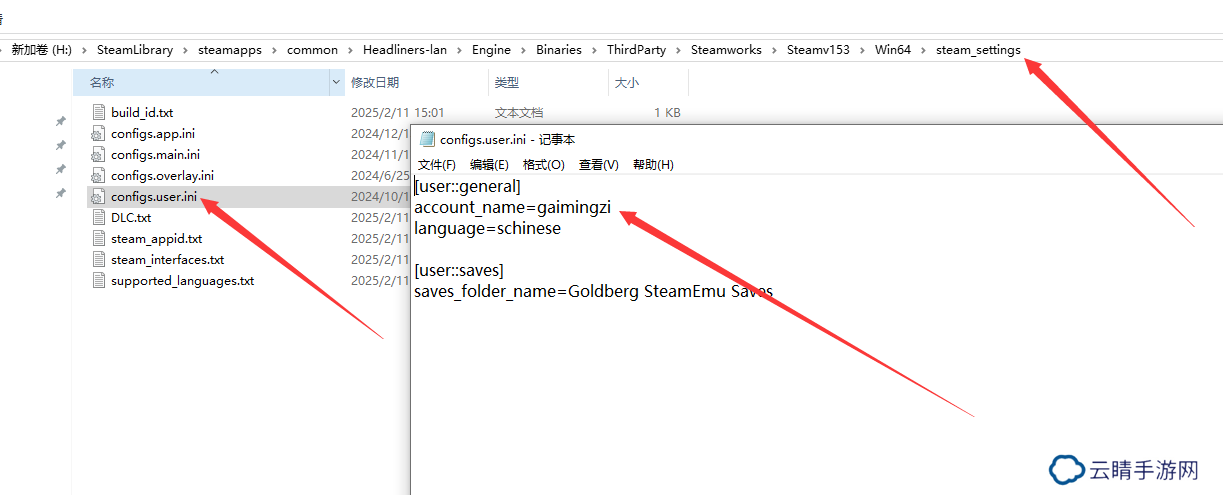The height and width of the screenshot is (495, 1223).
Task: Place cursor in the [user::saves] line
Action: pyautogui.click(x=459, y=270)
